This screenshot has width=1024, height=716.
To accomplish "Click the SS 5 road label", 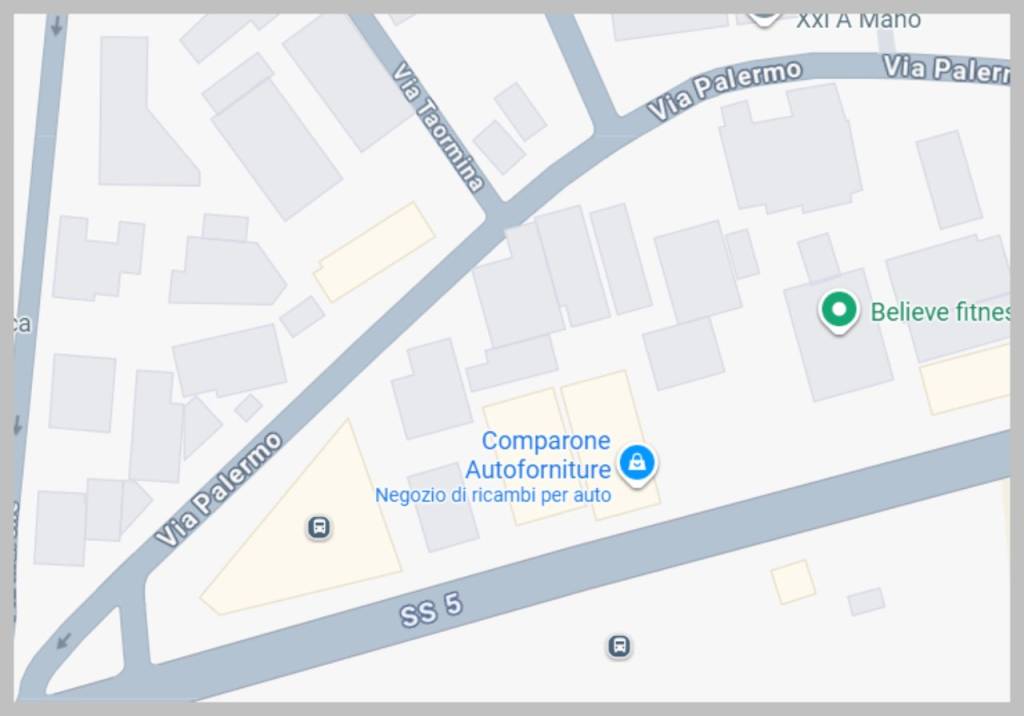I will coord(431,610).
